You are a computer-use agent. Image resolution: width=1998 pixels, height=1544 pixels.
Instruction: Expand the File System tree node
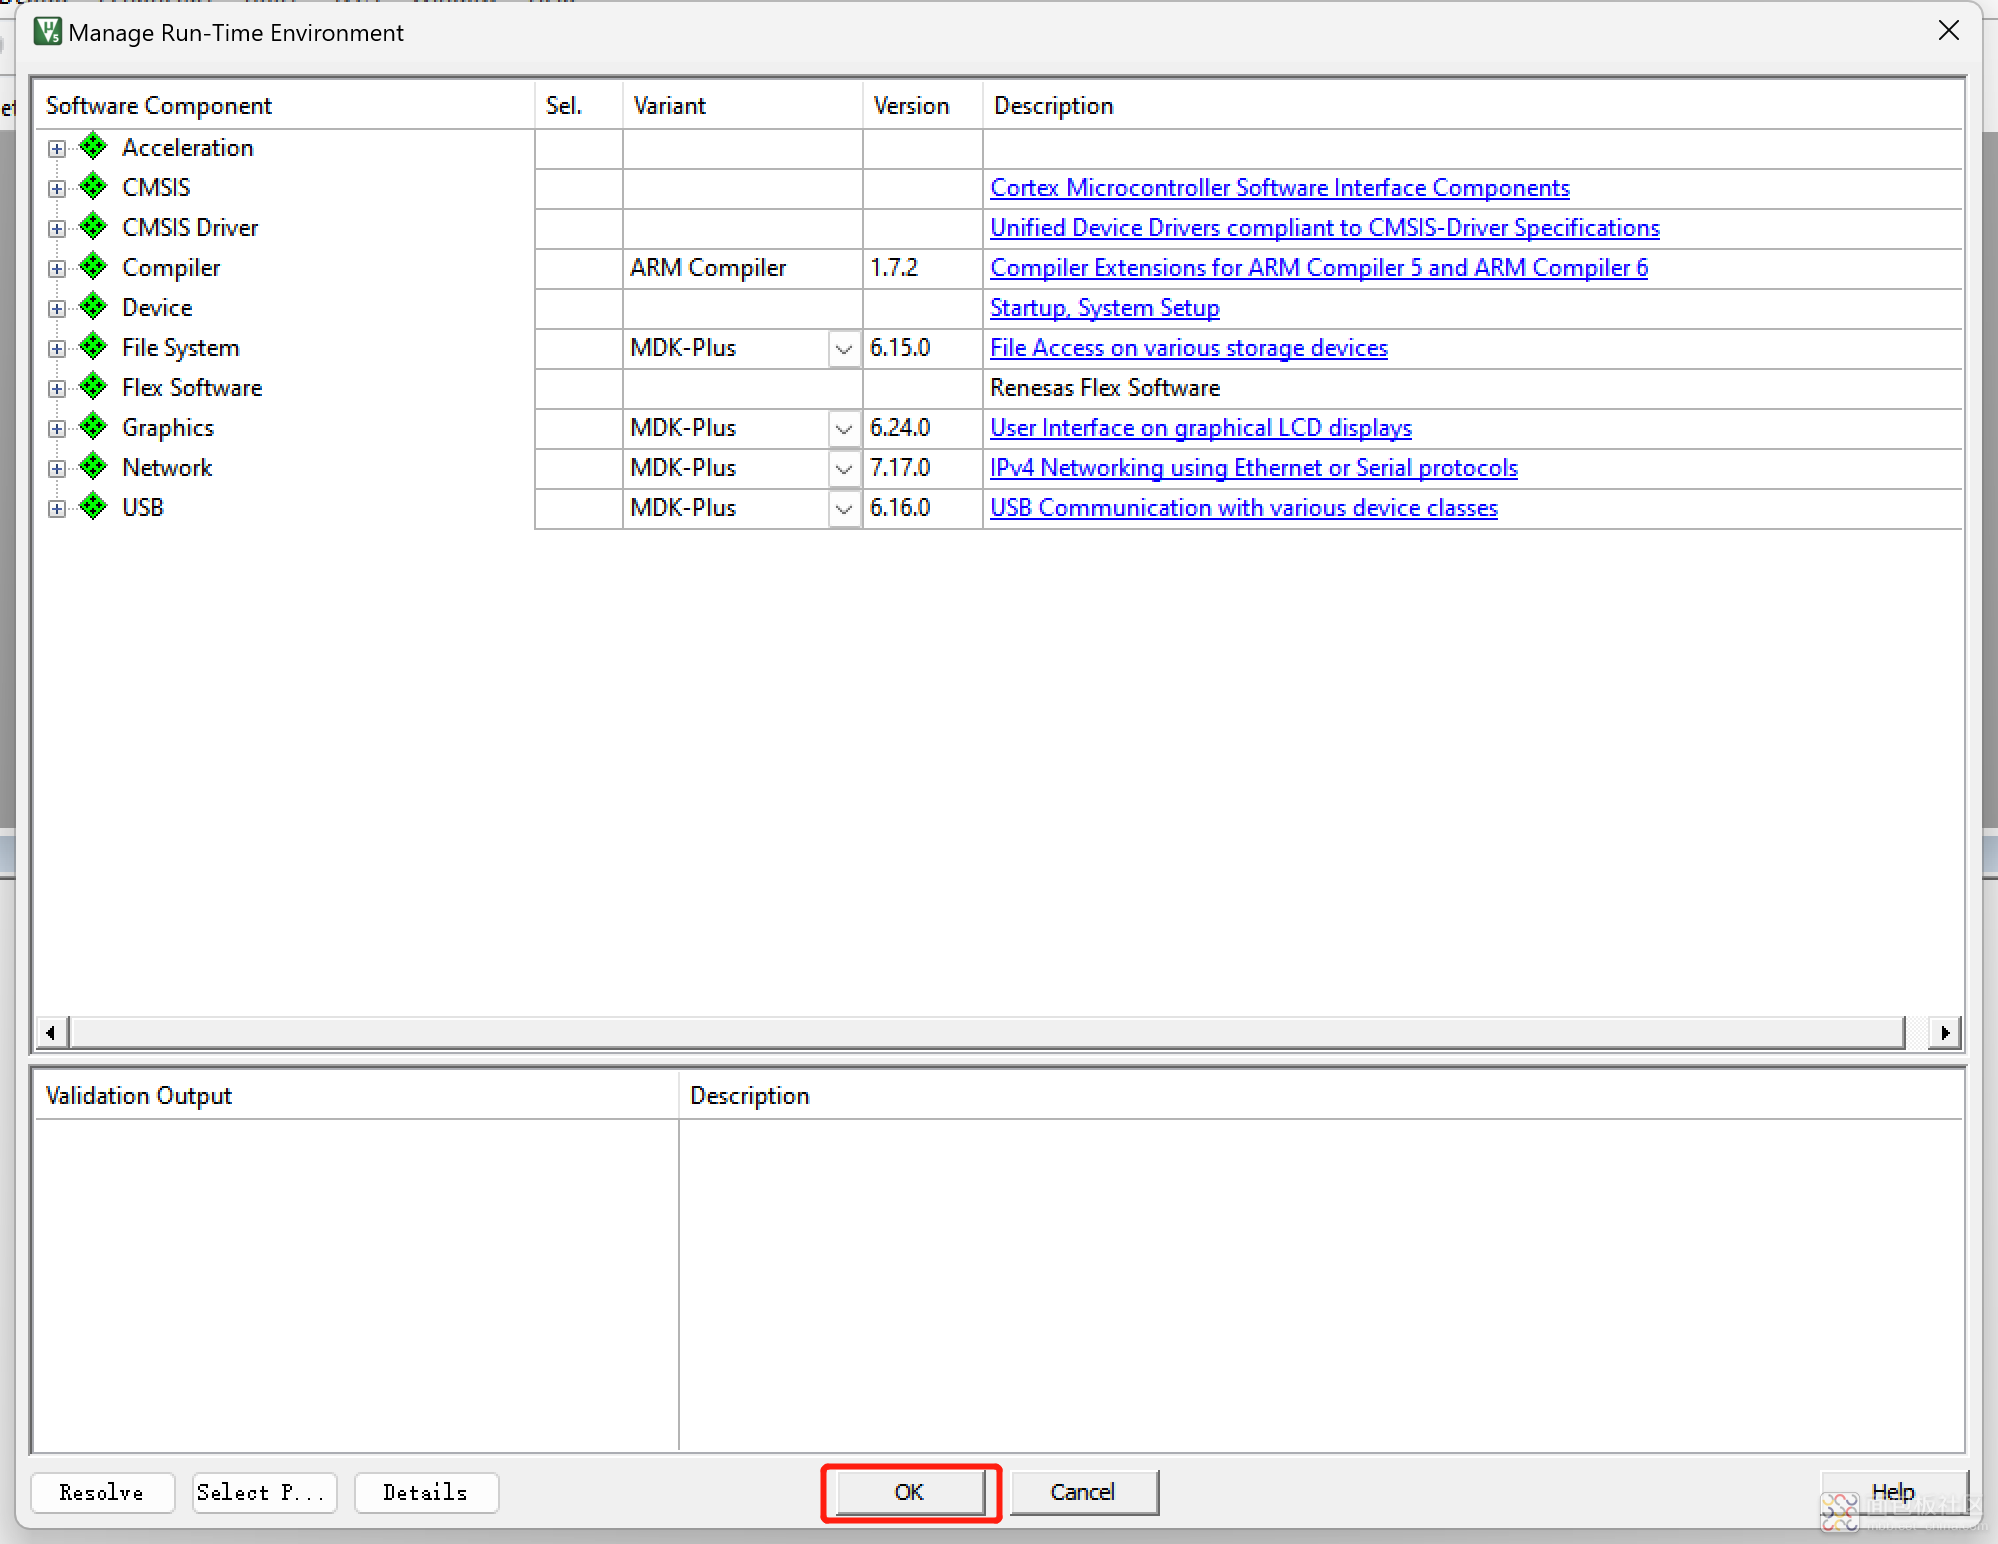(x=57, y=349)
